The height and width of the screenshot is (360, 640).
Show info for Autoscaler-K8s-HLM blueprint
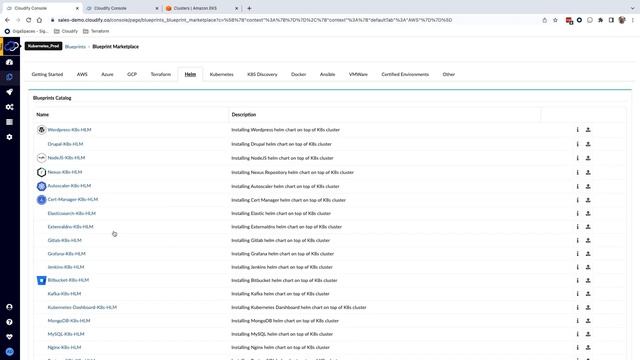point(578,186)
